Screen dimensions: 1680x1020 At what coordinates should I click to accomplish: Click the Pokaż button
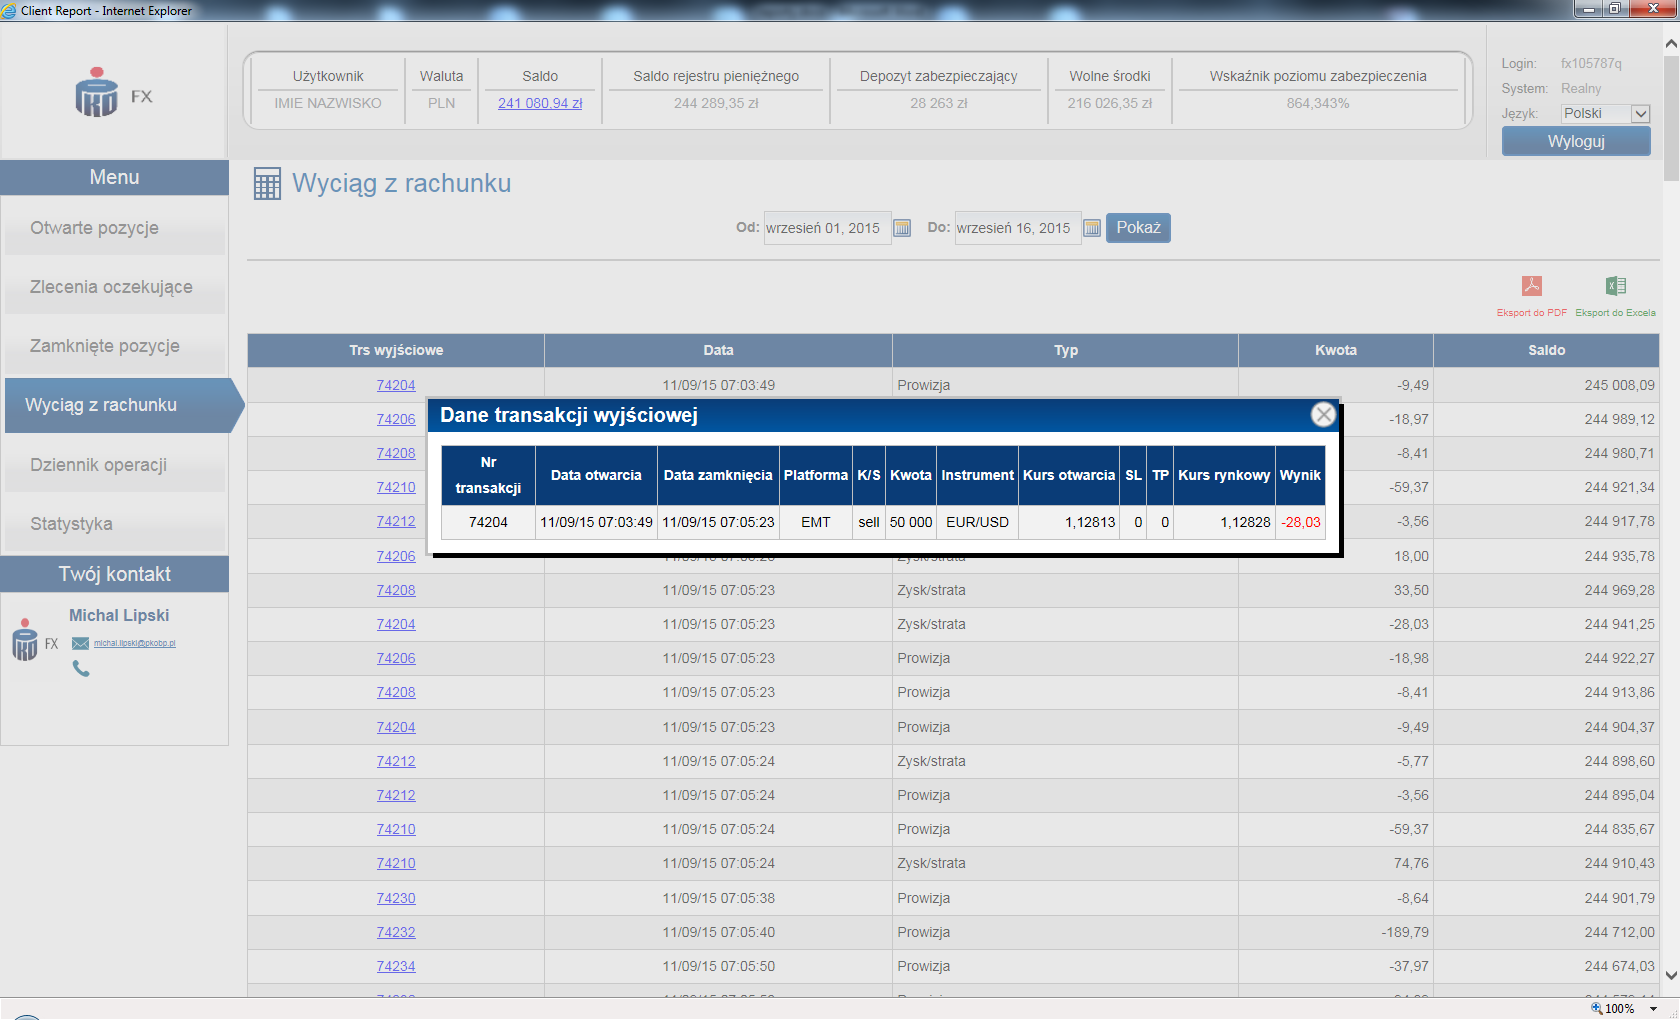[x=1138, y=228]
